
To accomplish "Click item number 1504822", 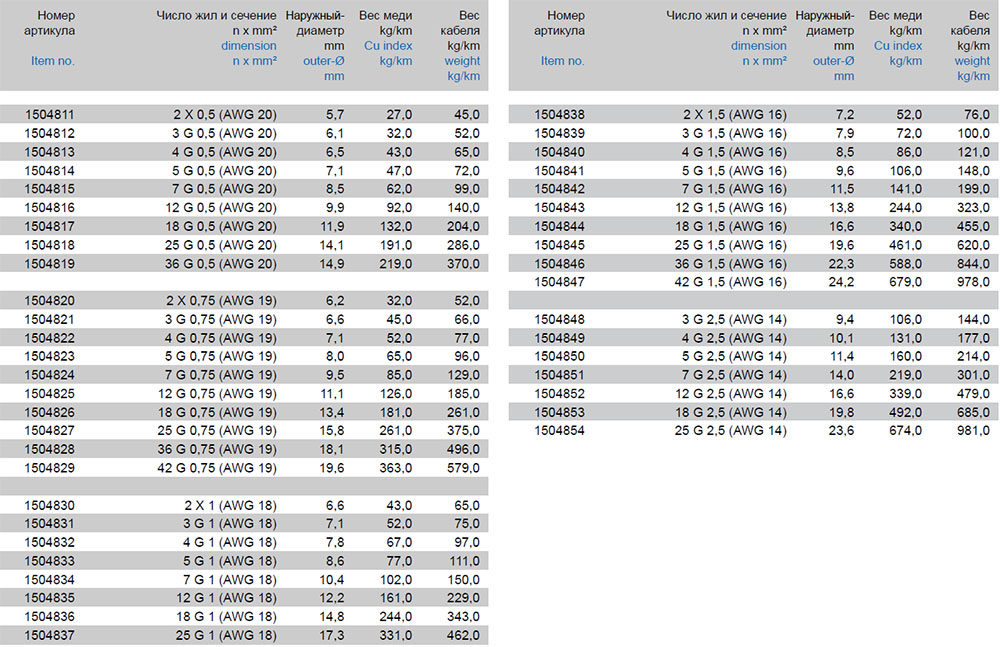I will click(49, 338).
